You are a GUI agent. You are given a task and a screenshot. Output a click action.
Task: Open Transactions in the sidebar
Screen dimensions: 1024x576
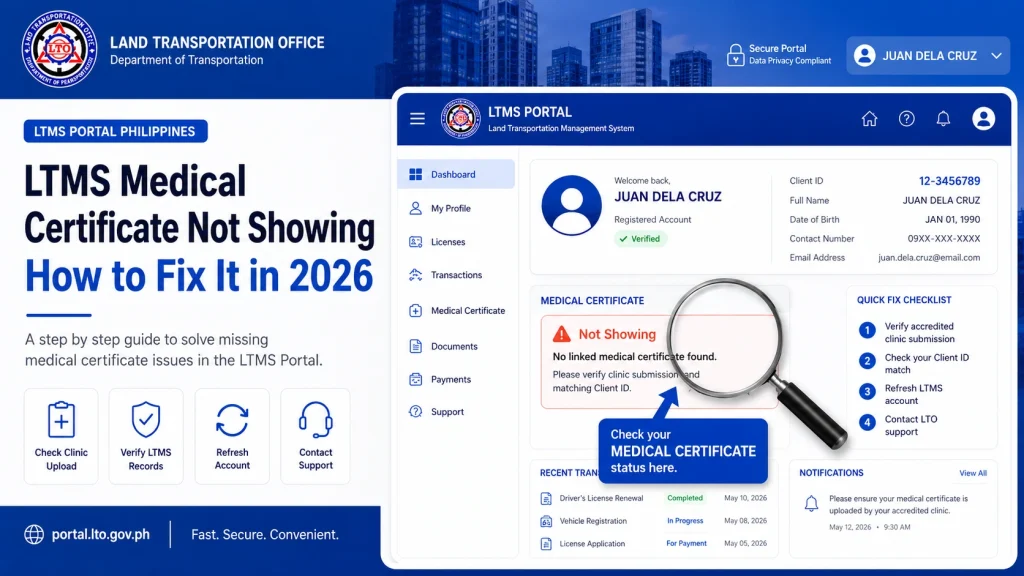(x=456, y=275)
